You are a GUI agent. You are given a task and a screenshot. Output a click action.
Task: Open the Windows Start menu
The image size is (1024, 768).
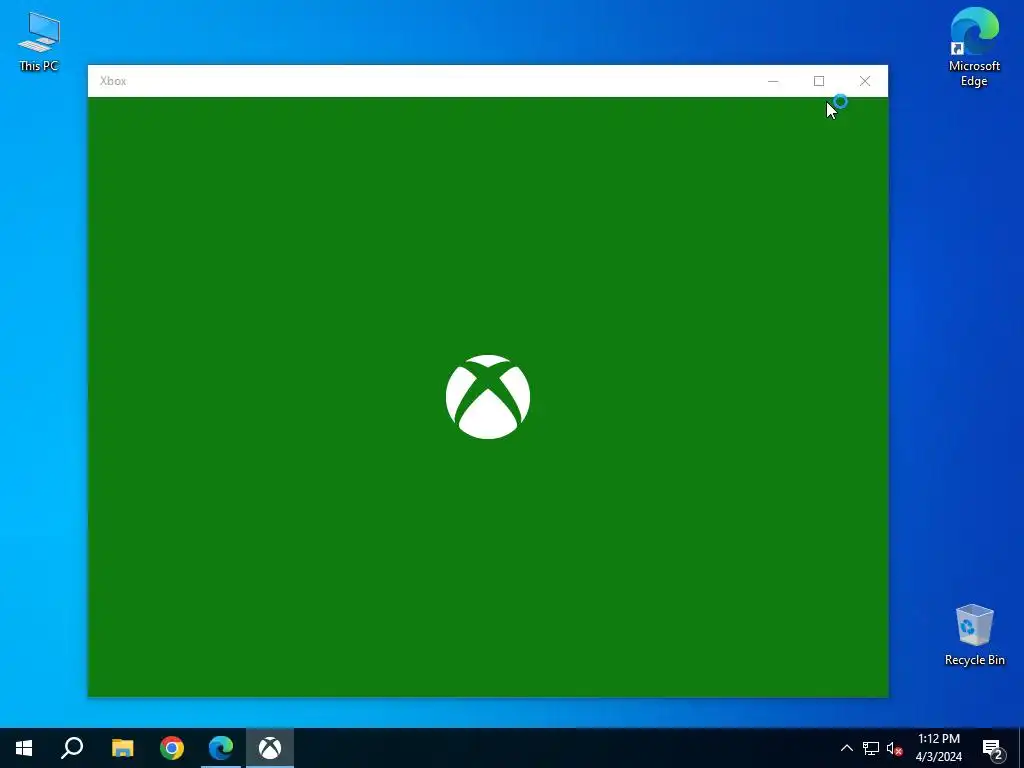pos(24,748)
